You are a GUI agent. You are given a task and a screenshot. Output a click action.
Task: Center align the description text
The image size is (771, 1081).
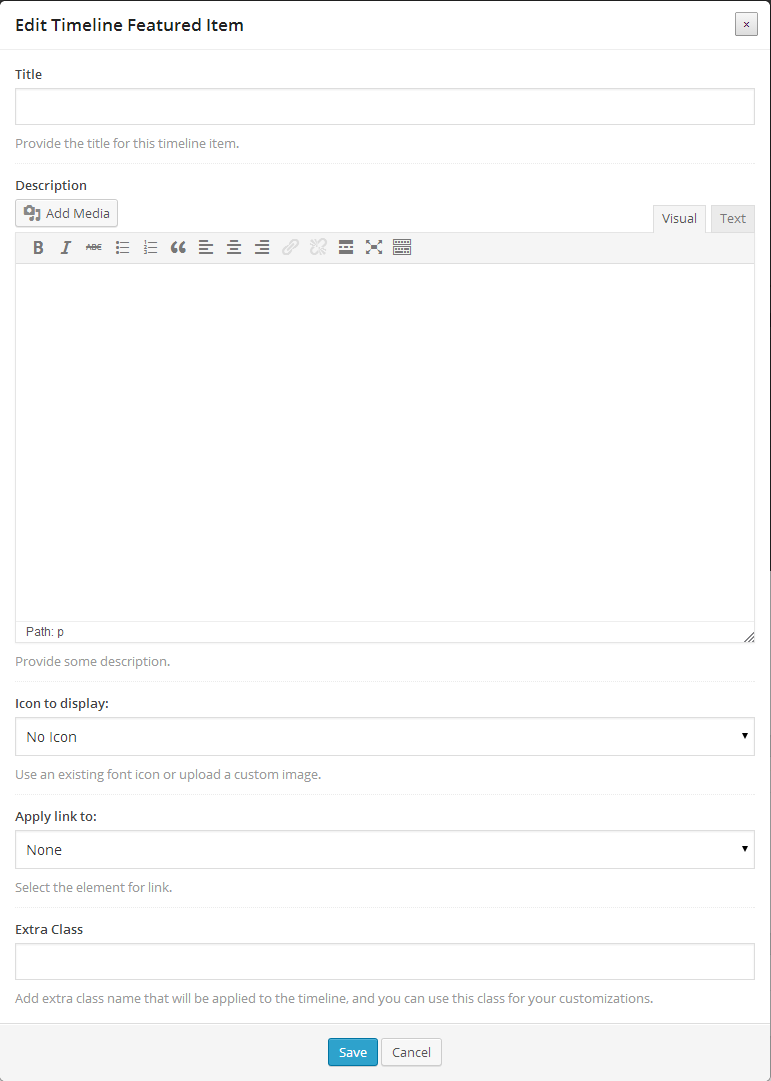[234, 247]
